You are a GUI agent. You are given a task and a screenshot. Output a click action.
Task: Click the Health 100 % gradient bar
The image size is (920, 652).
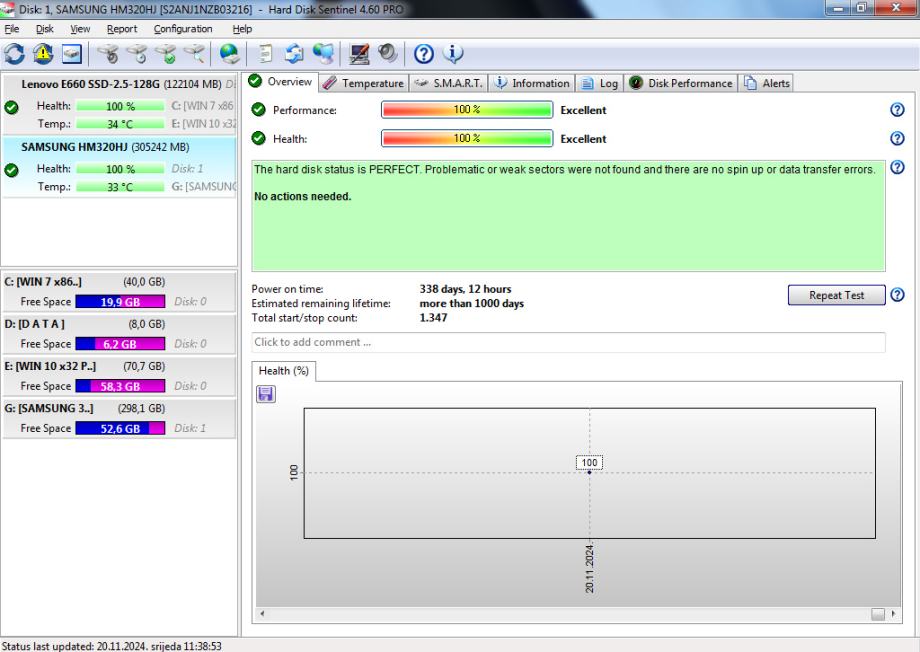coord(467,138)
